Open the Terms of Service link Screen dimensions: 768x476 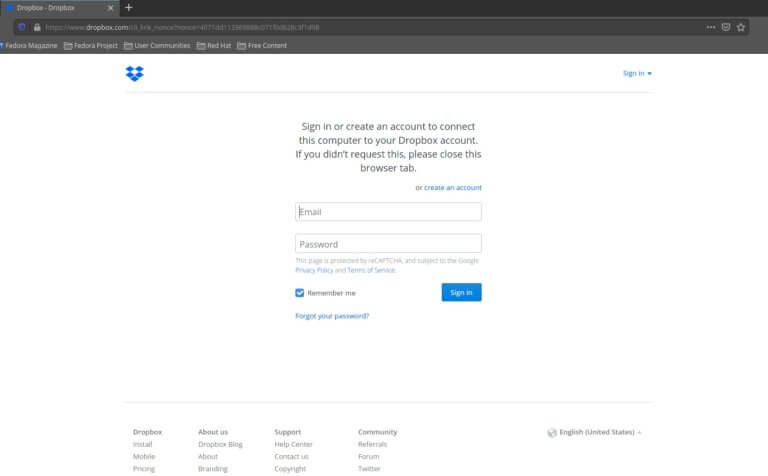[x=371, y=270]
